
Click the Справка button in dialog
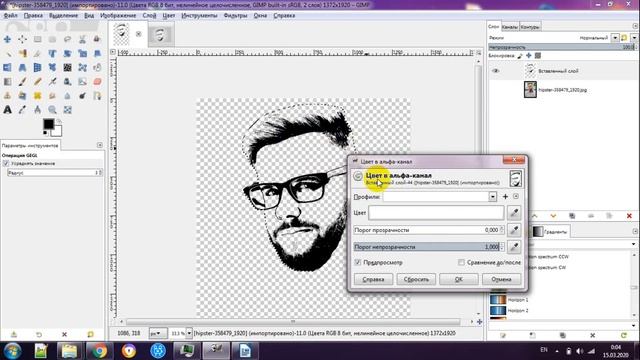[373, 279]
